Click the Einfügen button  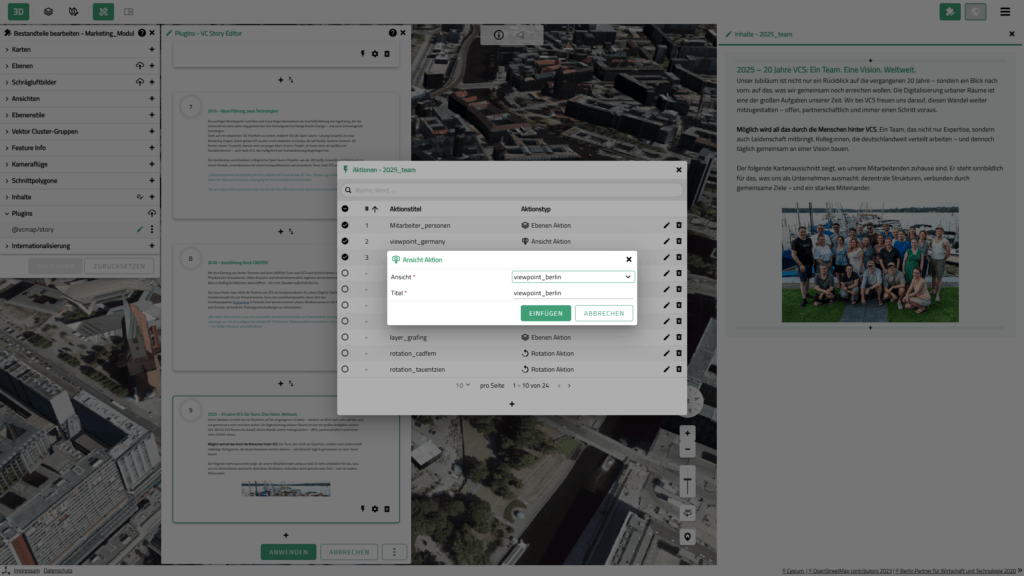pyautogui.click(x=545, y=313)
